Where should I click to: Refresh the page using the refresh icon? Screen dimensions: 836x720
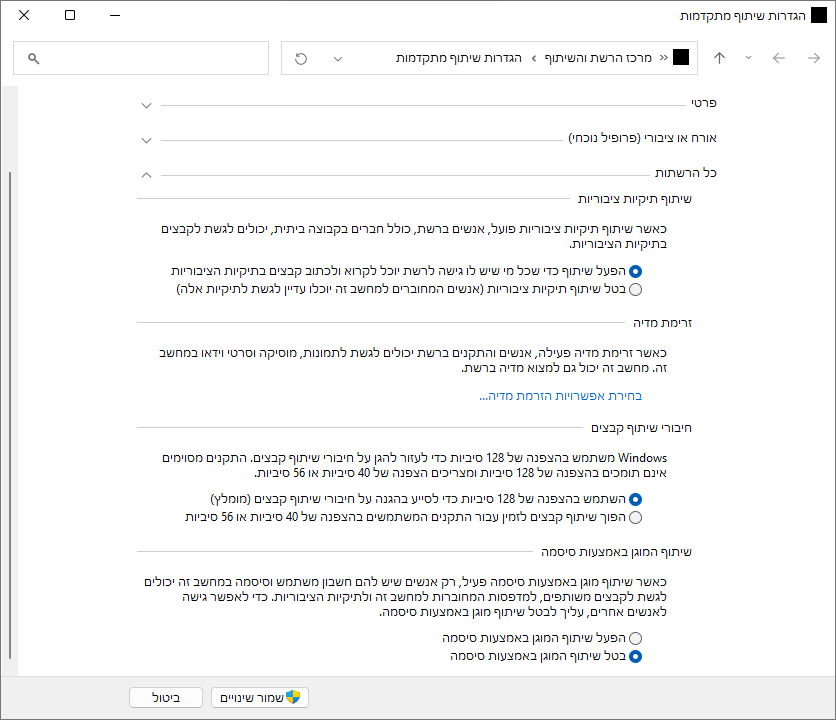pos(301,59)
